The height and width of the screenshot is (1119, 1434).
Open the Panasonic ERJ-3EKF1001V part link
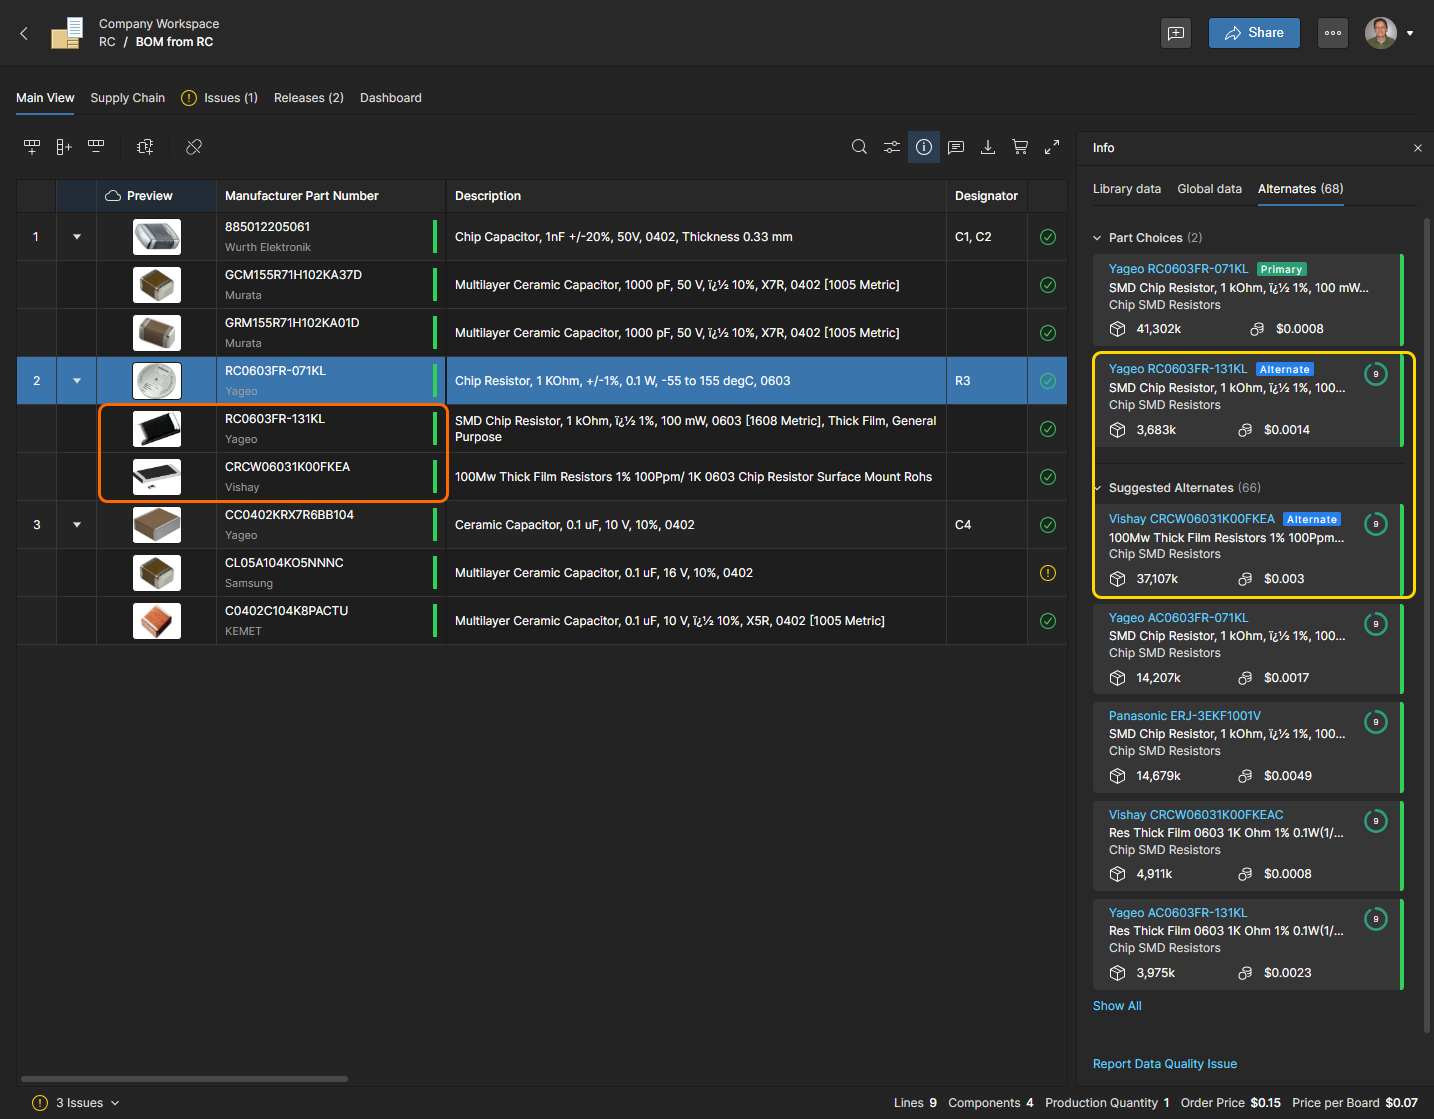coord(1185,716)
